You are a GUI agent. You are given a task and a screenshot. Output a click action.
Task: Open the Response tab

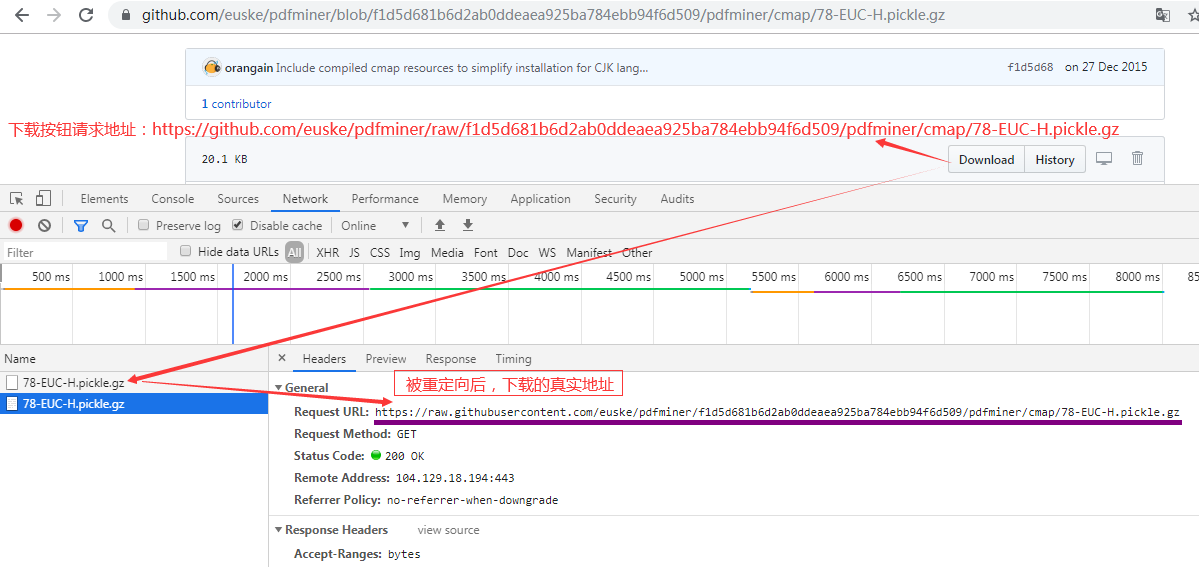pos(450,359)
